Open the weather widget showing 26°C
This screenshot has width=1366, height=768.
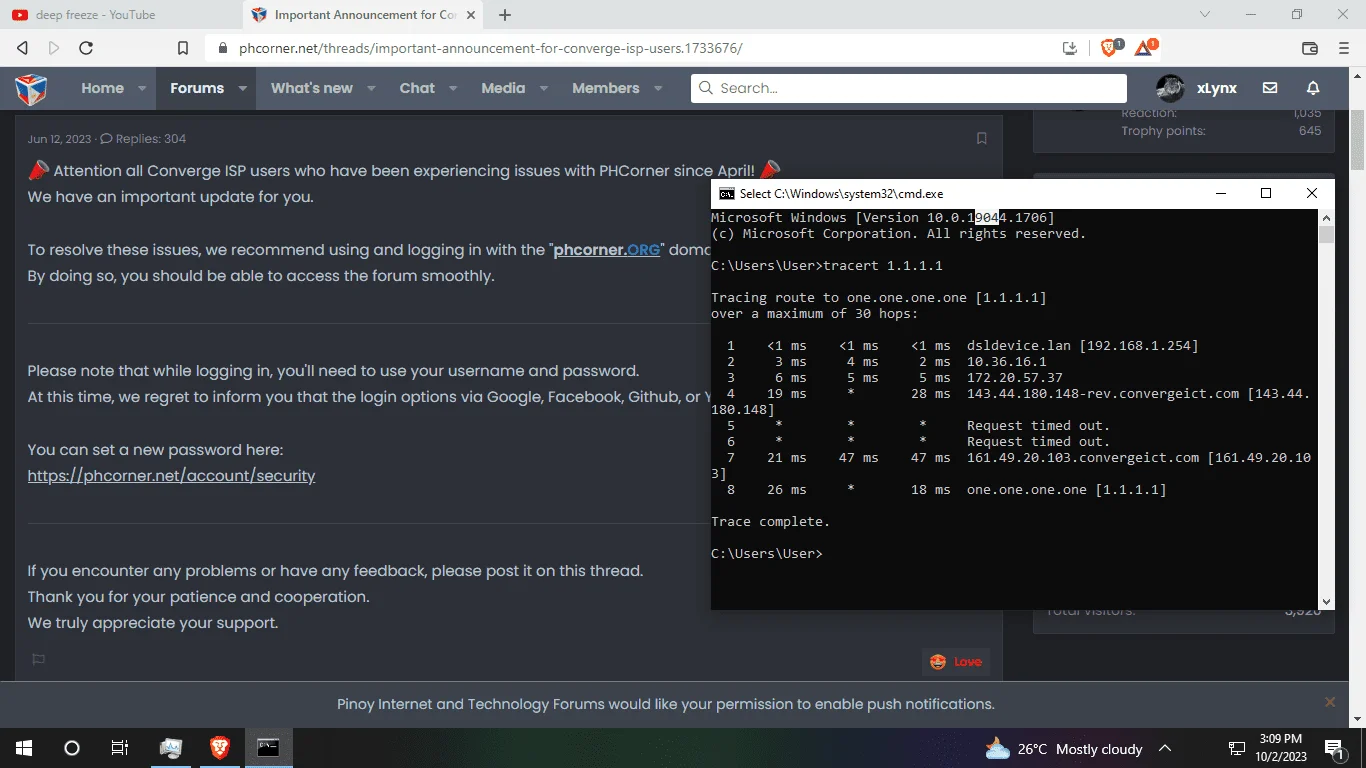click(x=1064, y=748)
